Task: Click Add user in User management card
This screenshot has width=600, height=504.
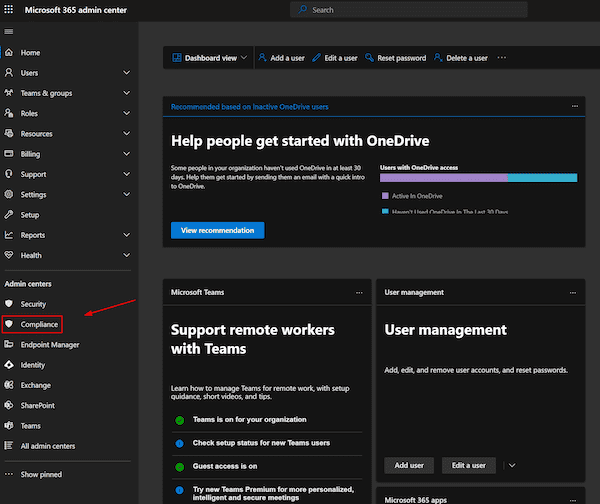Action: tap(409, 465)
